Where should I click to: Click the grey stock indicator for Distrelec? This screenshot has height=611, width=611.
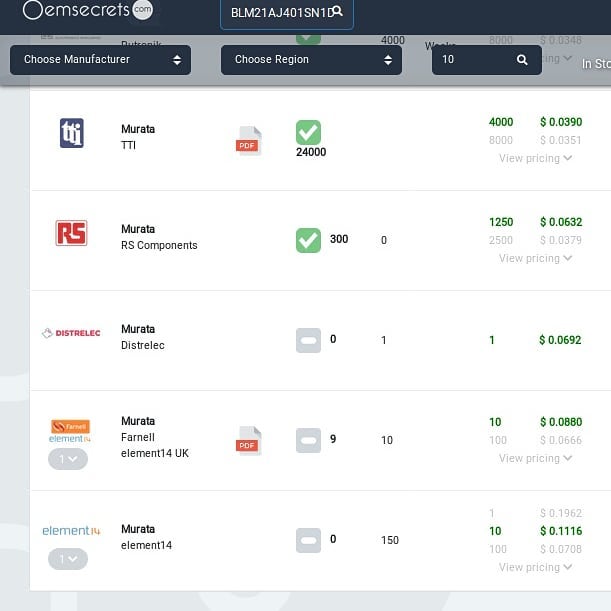(308, 341)
